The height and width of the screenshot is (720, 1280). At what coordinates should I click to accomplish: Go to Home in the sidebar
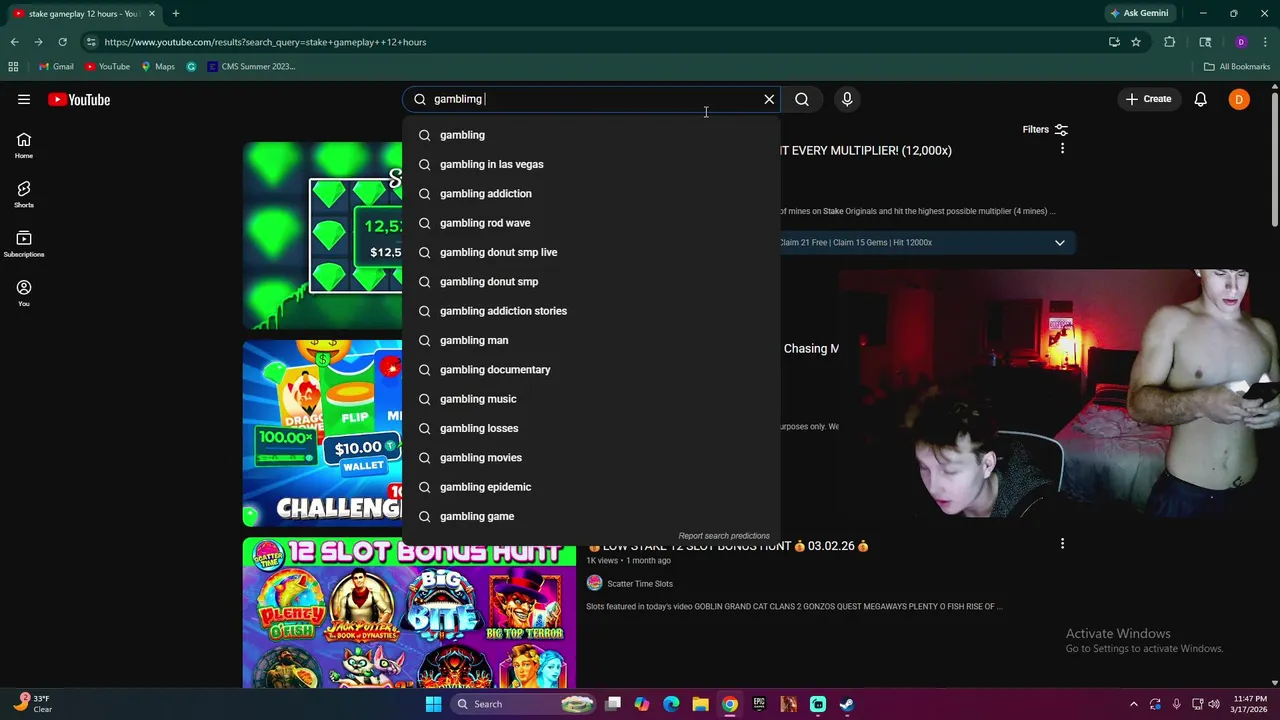click(x=24, y=146)
